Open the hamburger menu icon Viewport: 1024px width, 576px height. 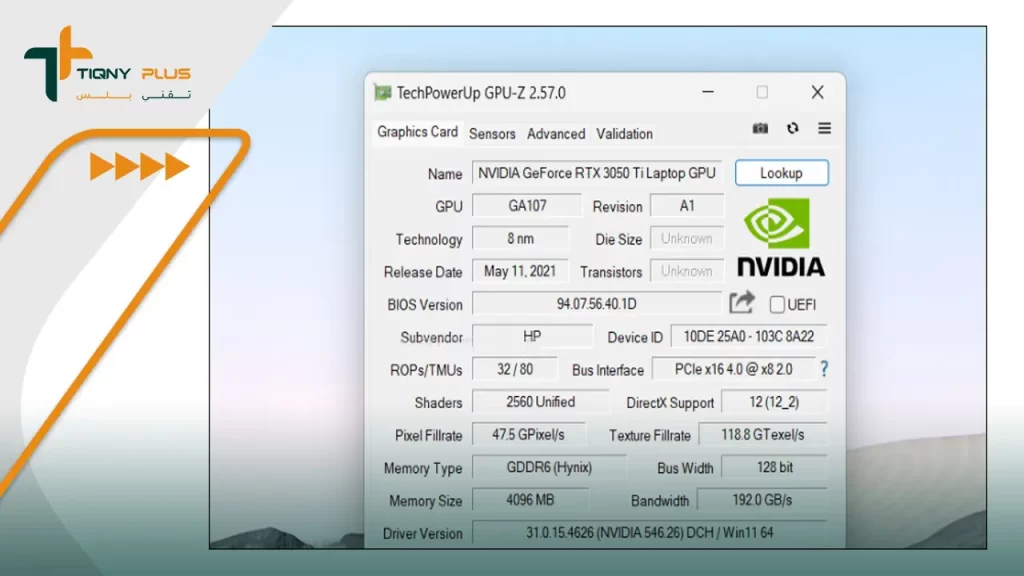[824, 129]
